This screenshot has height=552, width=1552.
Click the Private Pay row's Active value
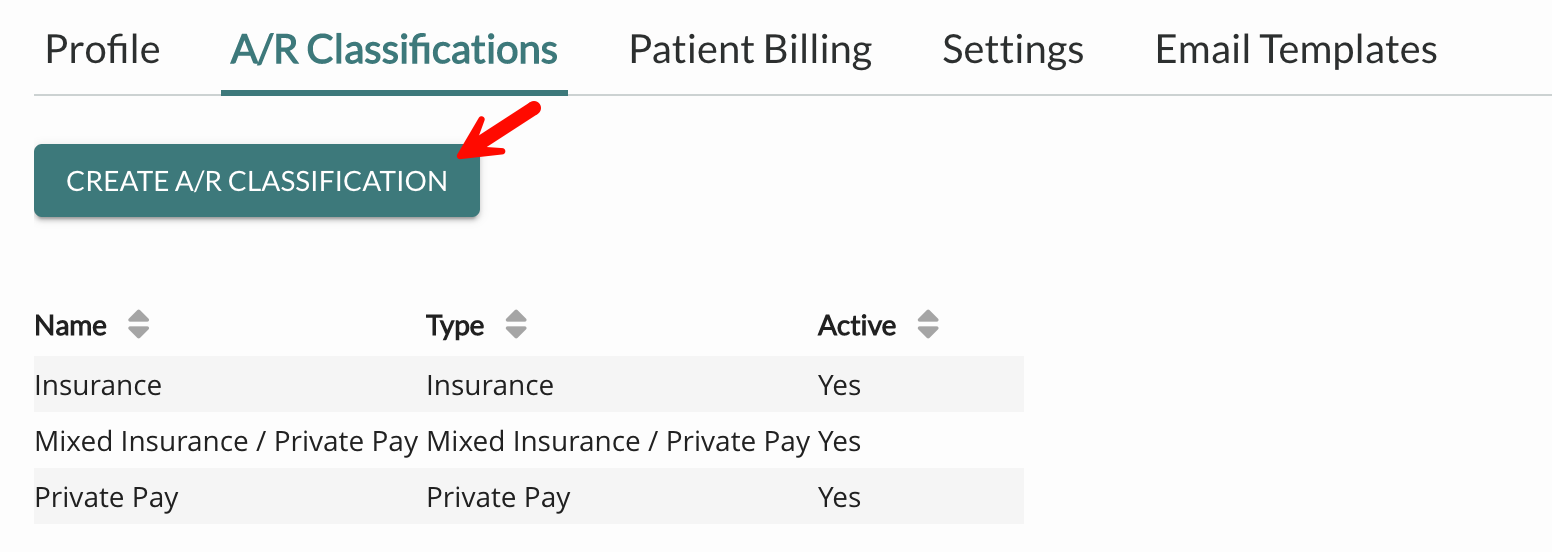pyautogui.click(x=839, y=497)
